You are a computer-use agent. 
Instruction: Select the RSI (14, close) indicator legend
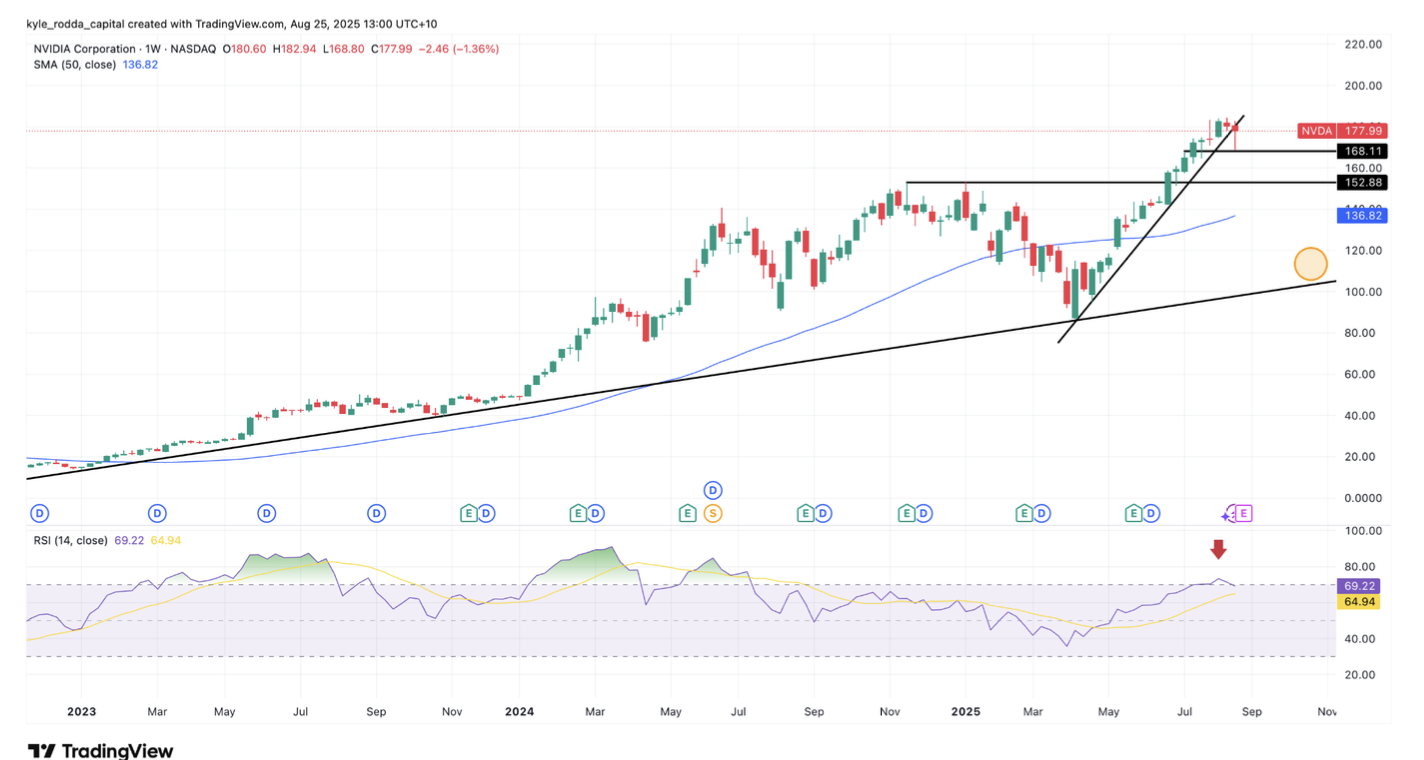pyautogui.click(x=70, y=540)
